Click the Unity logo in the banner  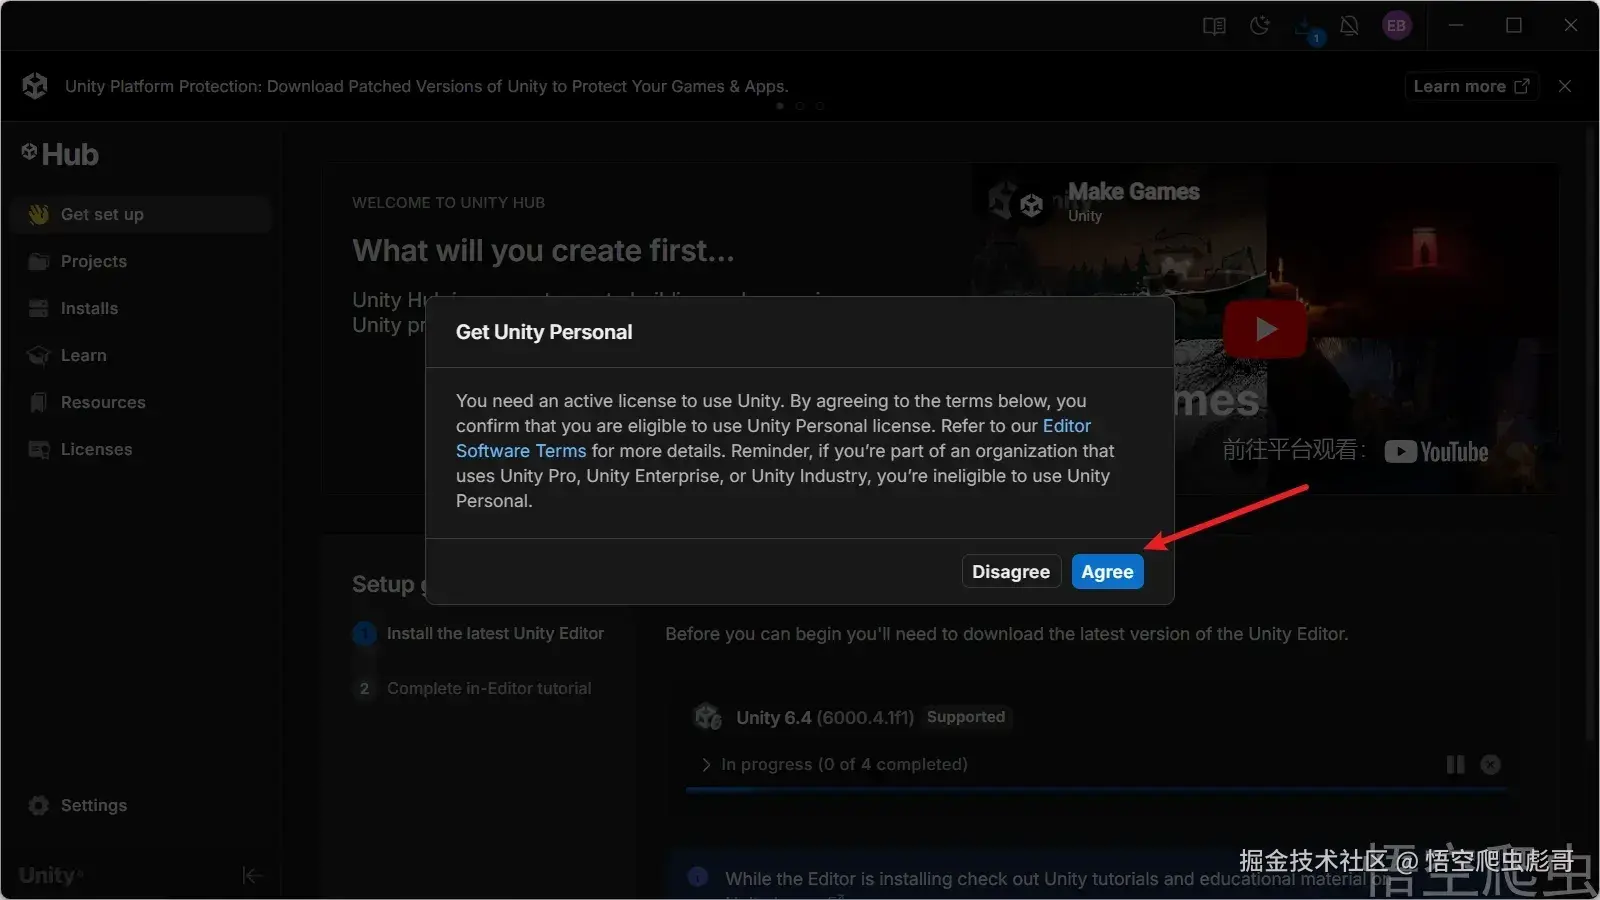(35, 86)
